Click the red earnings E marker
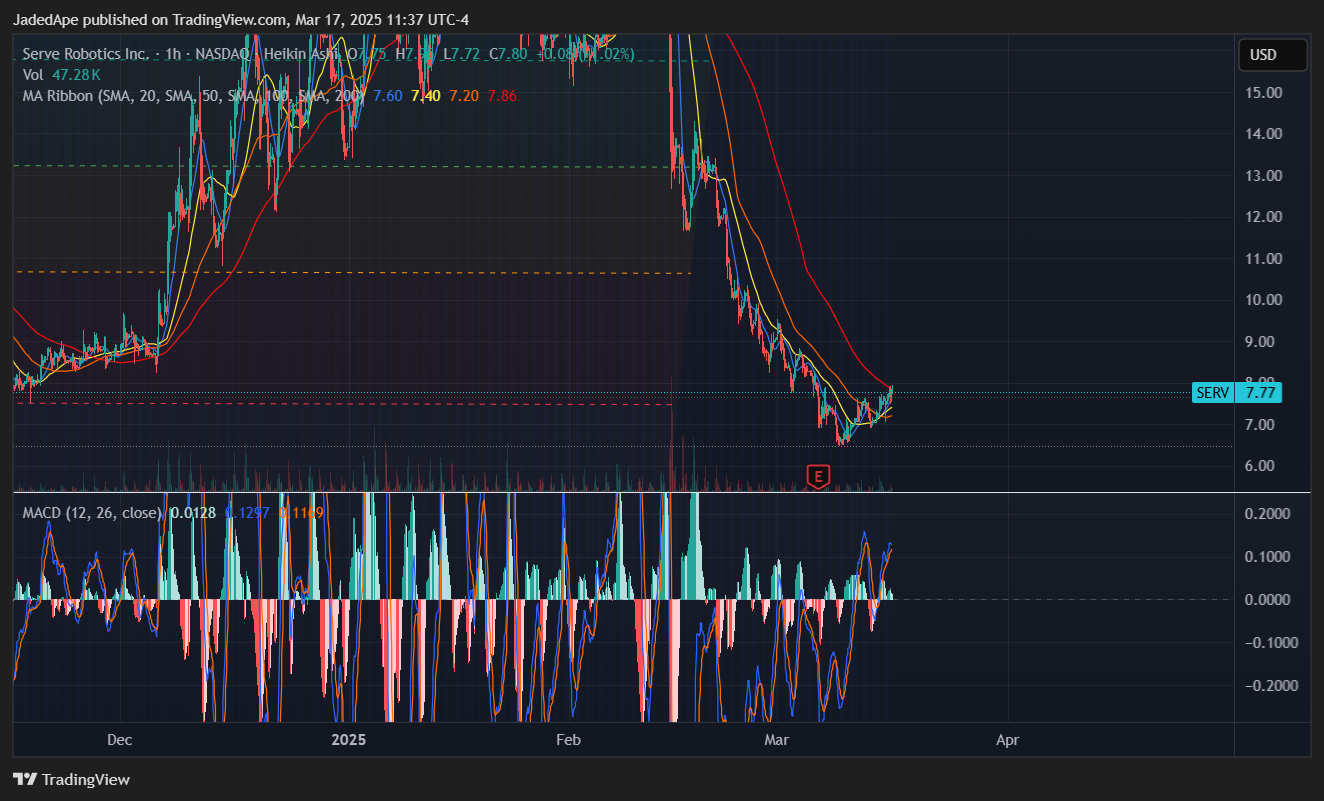The image size is (1324, 801). [x=818, y=477]
